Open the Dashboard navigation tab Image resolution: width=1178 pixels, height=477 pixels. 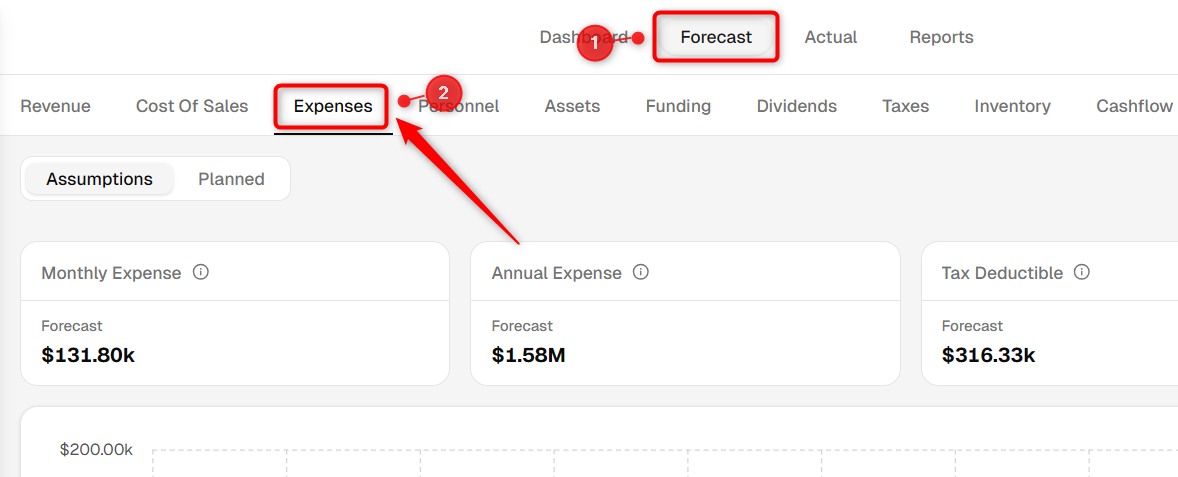pos(584,37)
